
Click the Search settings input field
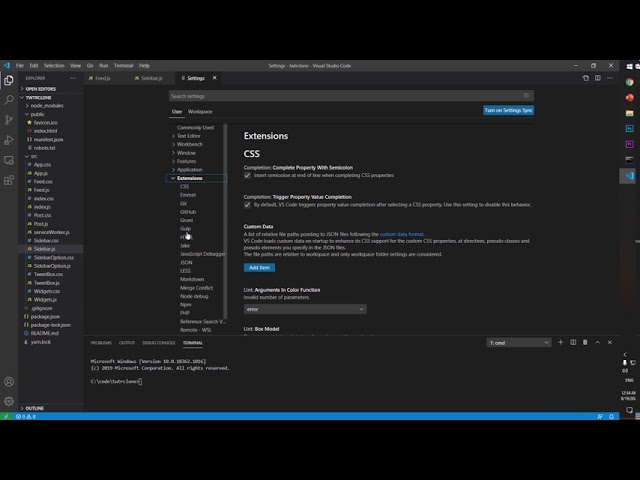coord(351,96)
